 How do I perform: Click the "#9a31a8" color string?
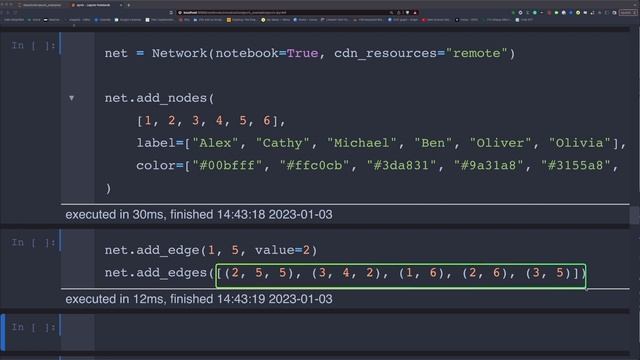pyautogui.click(x=488, y=166)
